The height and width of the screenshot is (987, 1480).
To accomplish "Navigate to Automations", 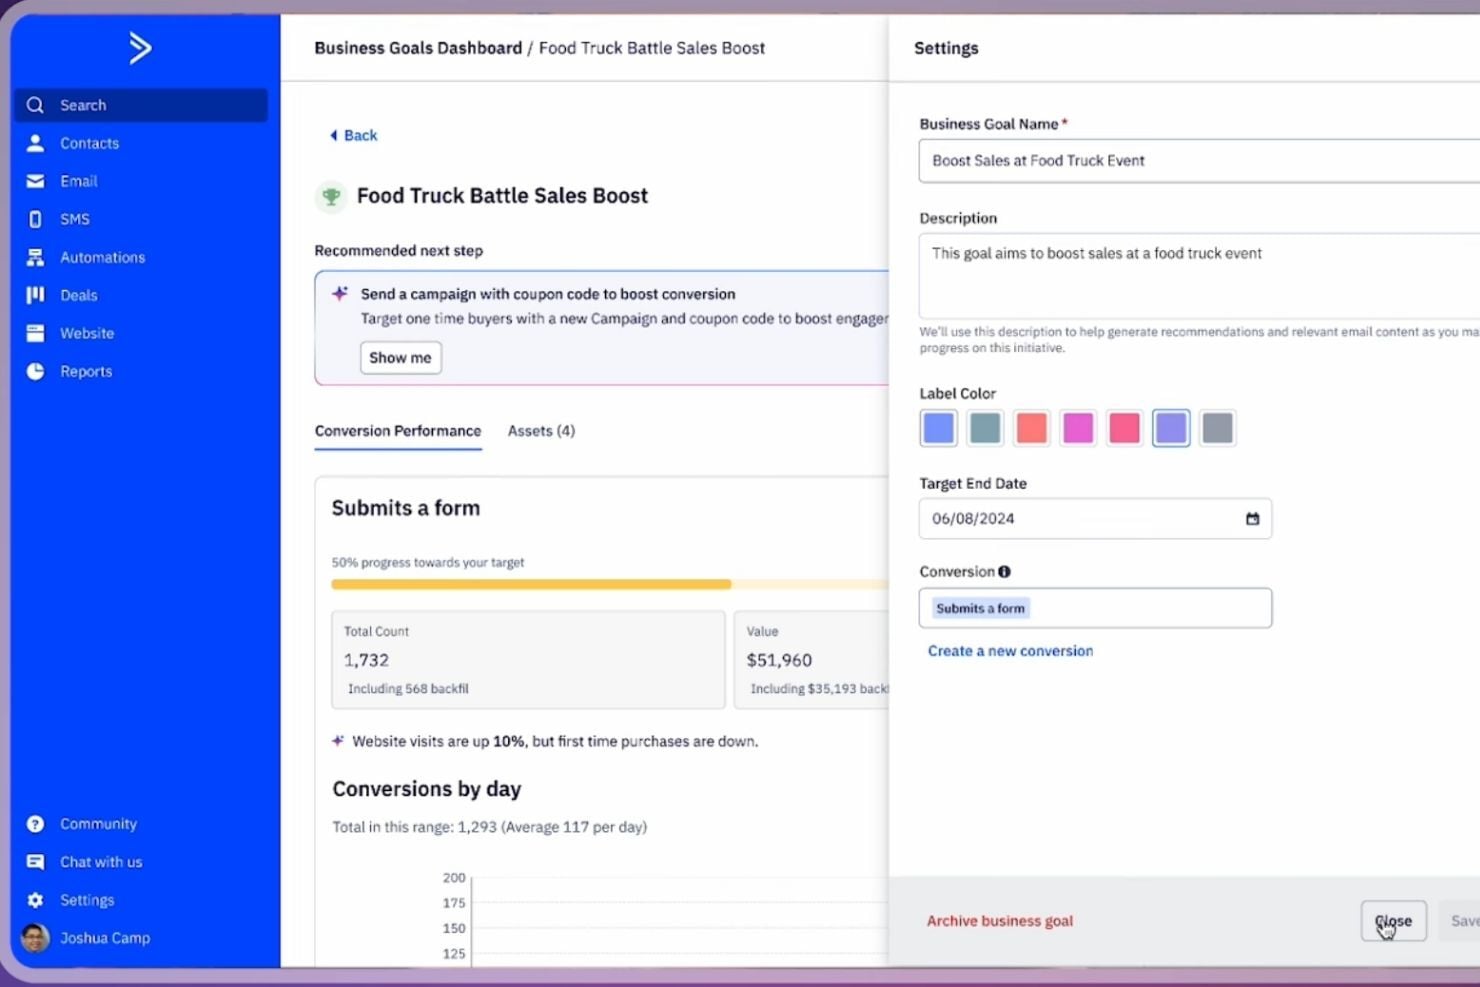I will point(101,257).
